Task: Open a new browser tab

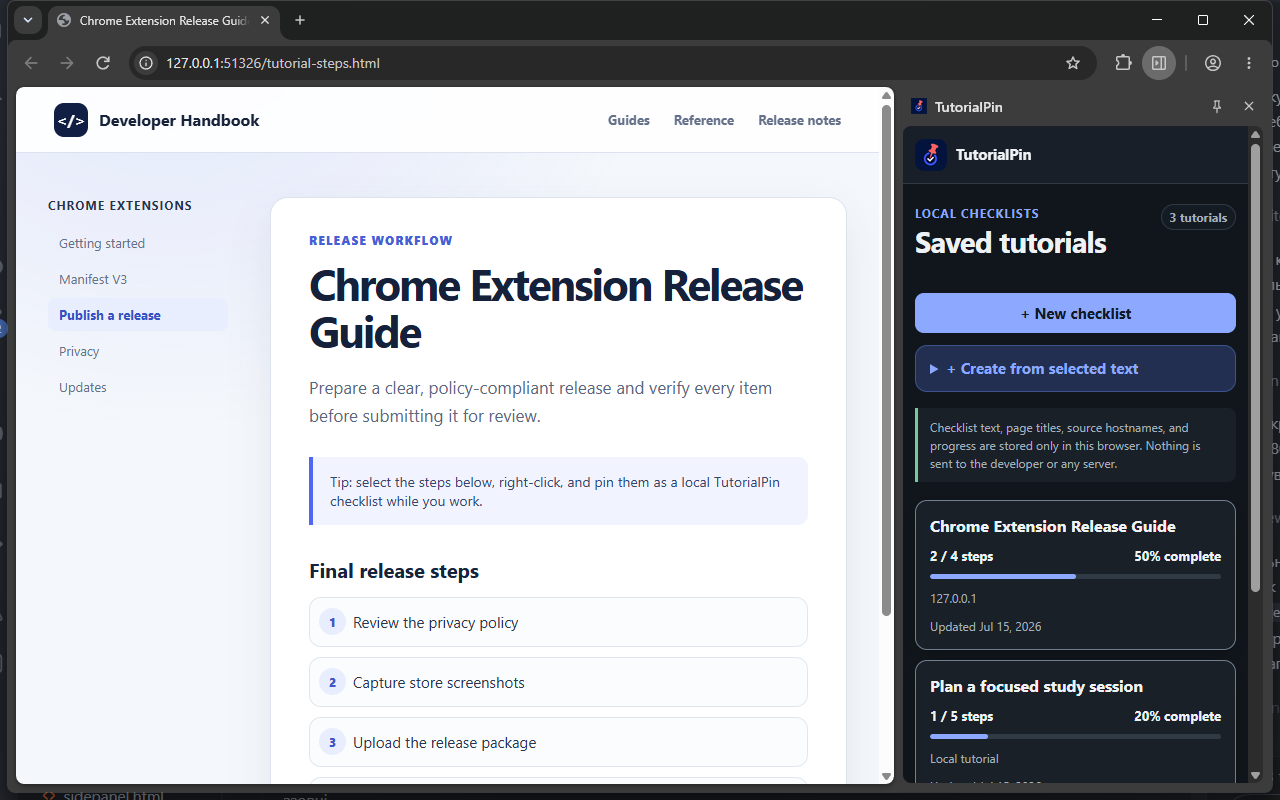Action: [x=300, y=20]
